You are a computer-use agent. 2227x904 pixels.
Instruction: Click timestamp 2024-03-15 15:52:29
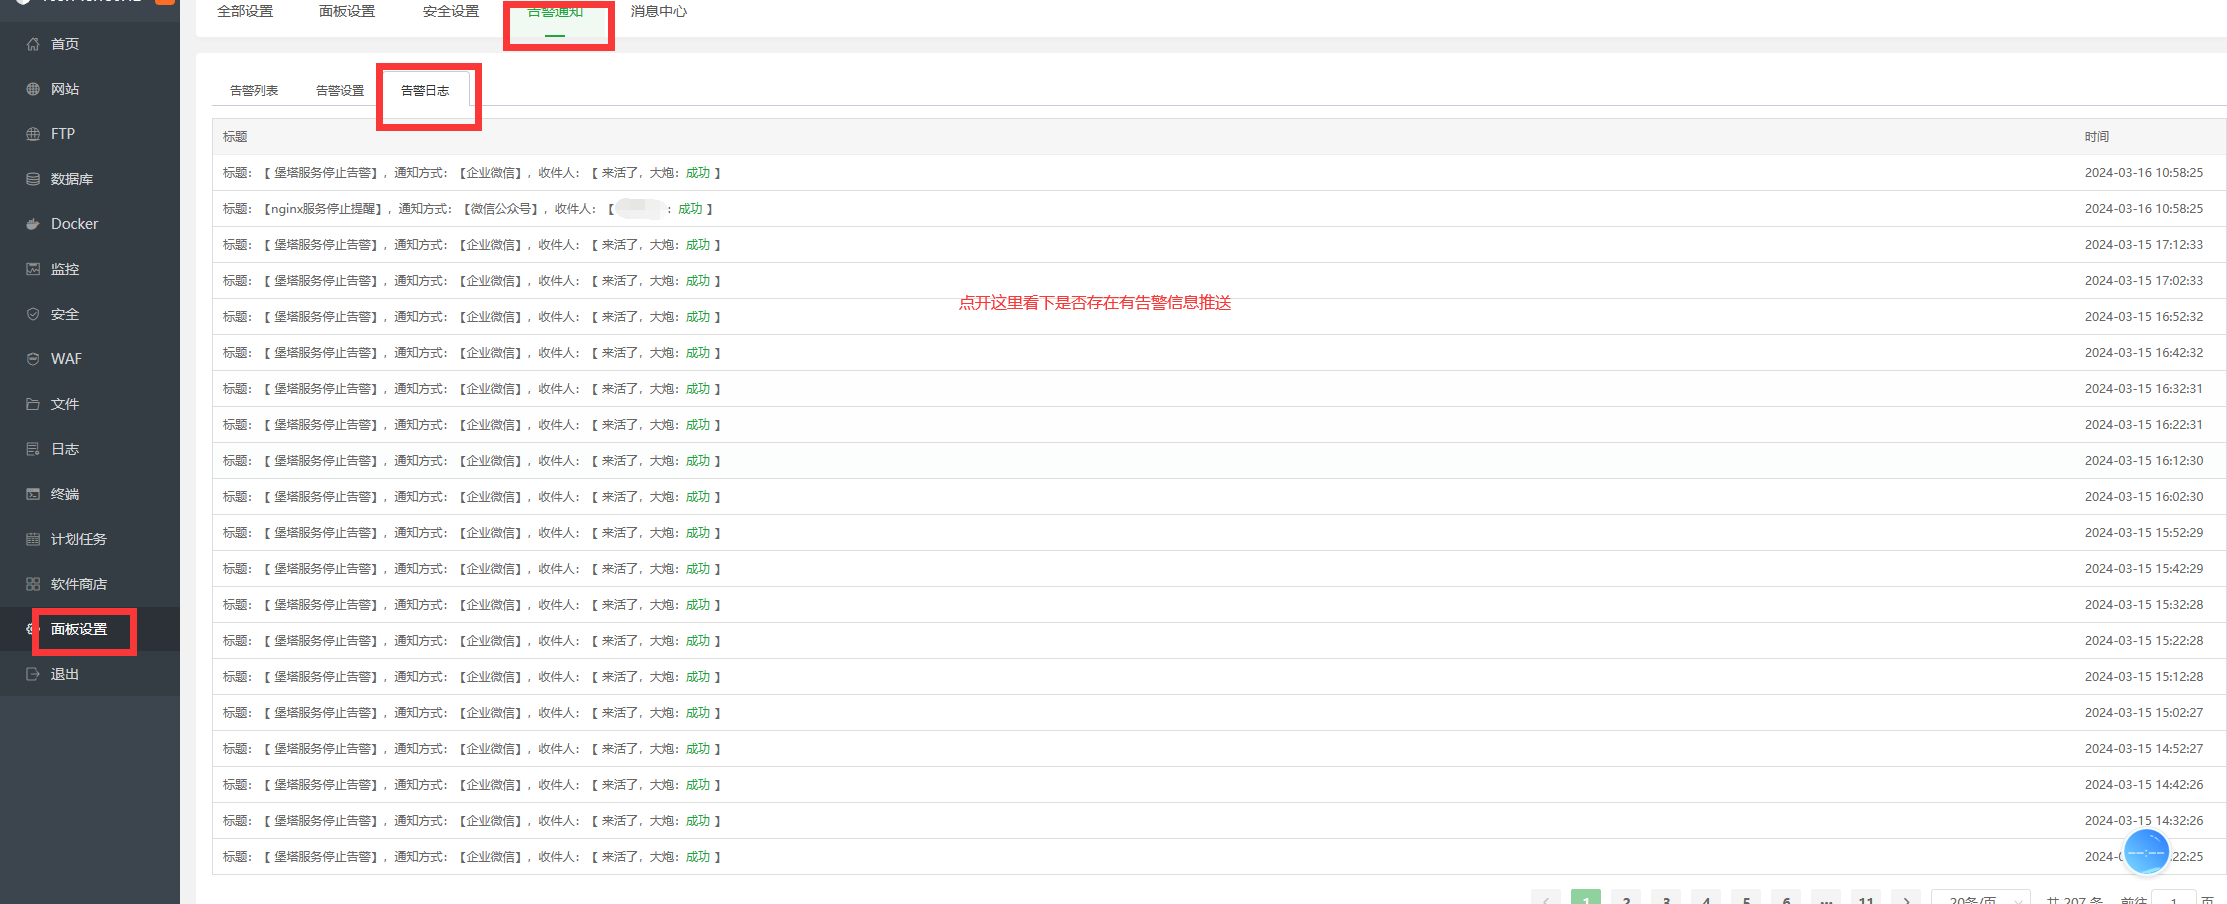[2144, 533]
